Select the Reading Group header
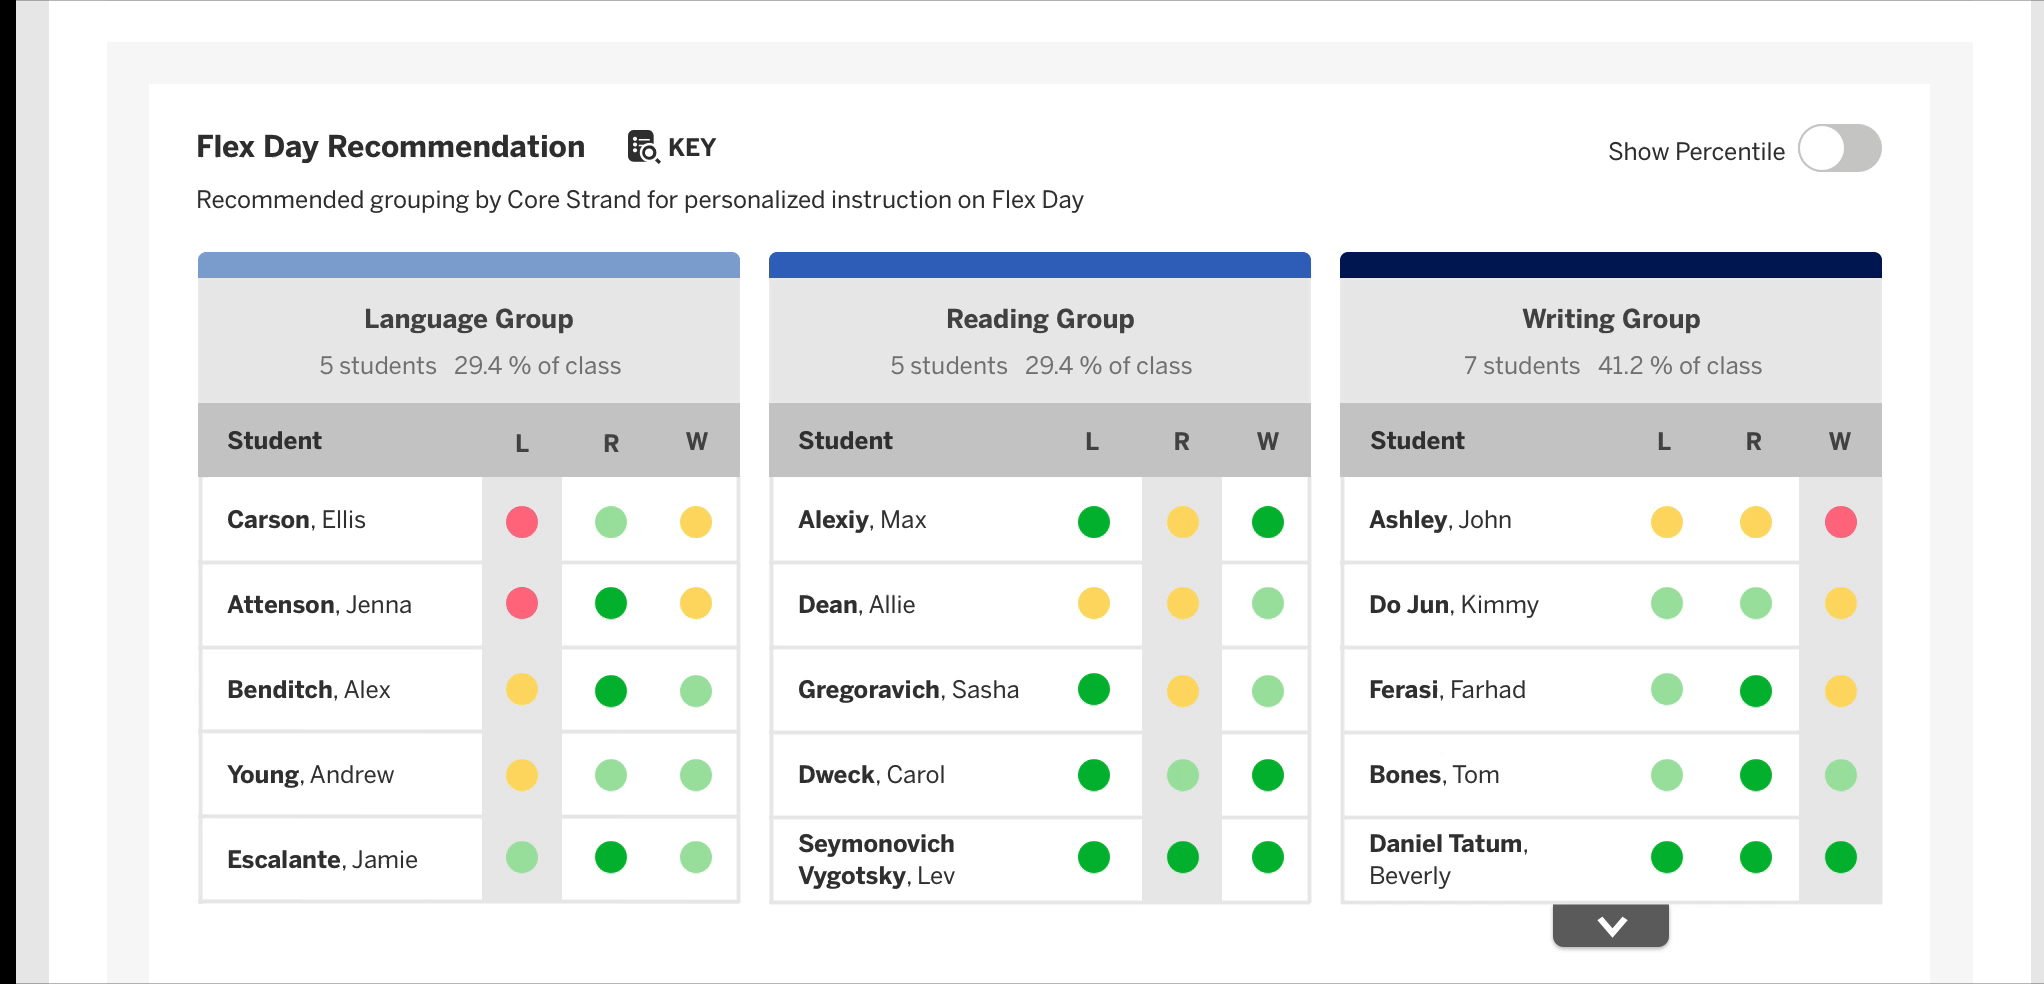 (x=1040, y=319)
